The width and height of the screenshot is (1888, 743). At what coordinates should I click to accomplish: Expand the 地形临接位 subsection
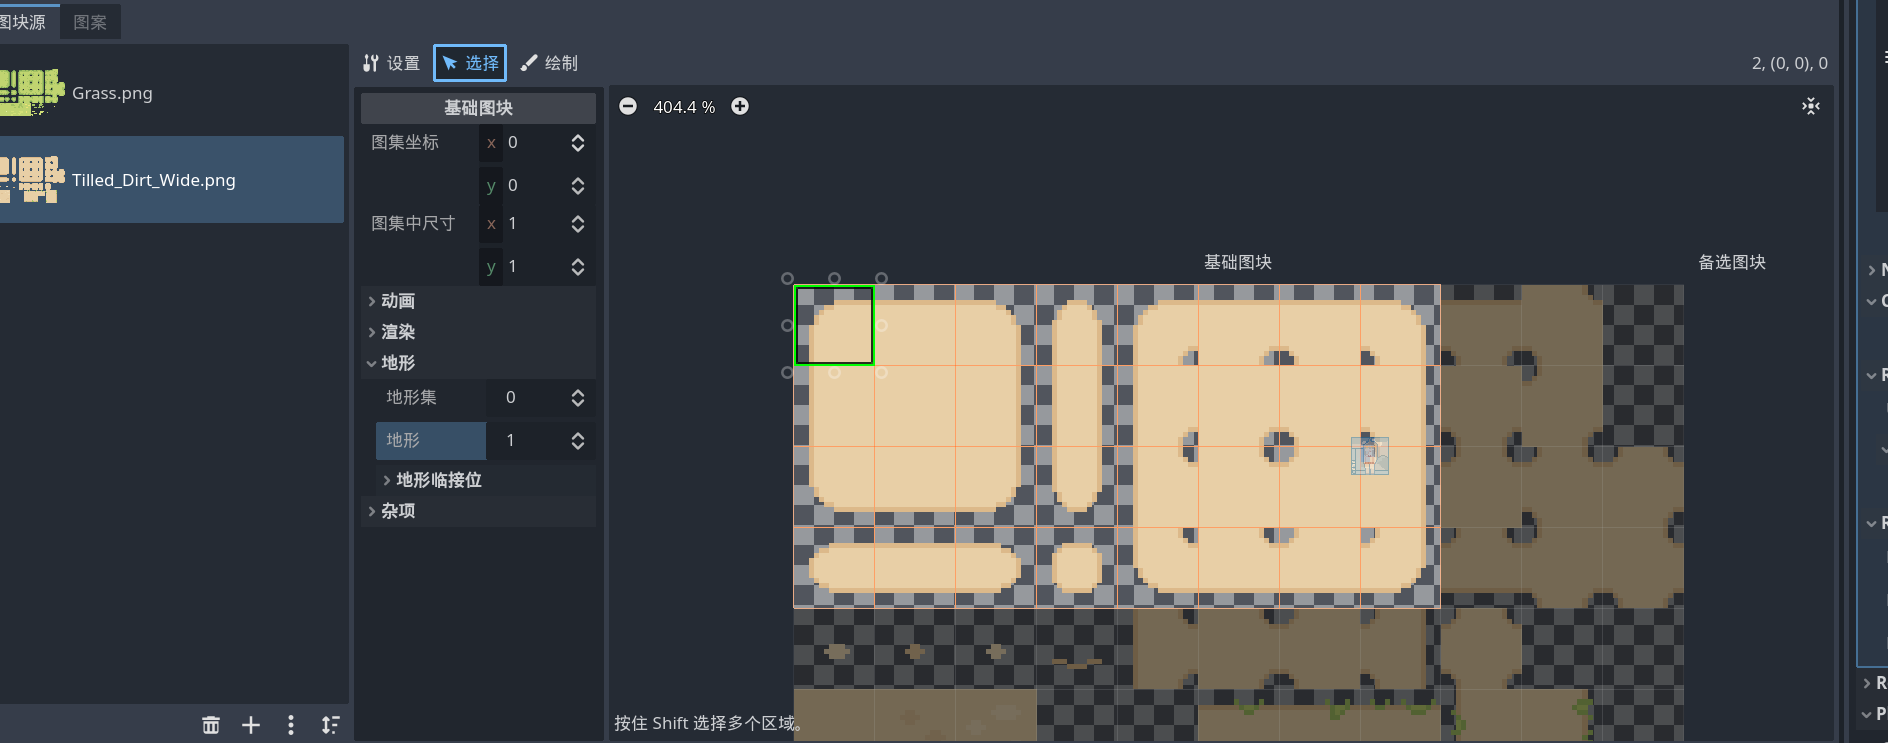(438, 480)
